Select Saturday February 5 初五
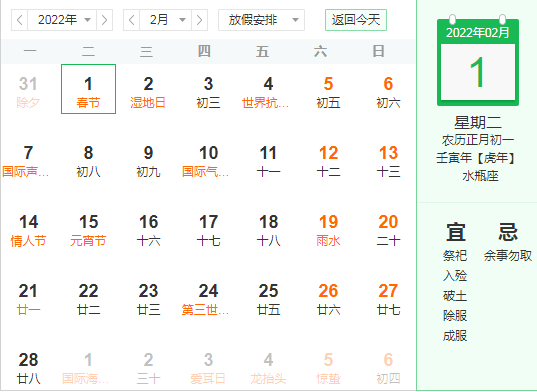This screenshot has height=392, width=537. coord(328,92)
